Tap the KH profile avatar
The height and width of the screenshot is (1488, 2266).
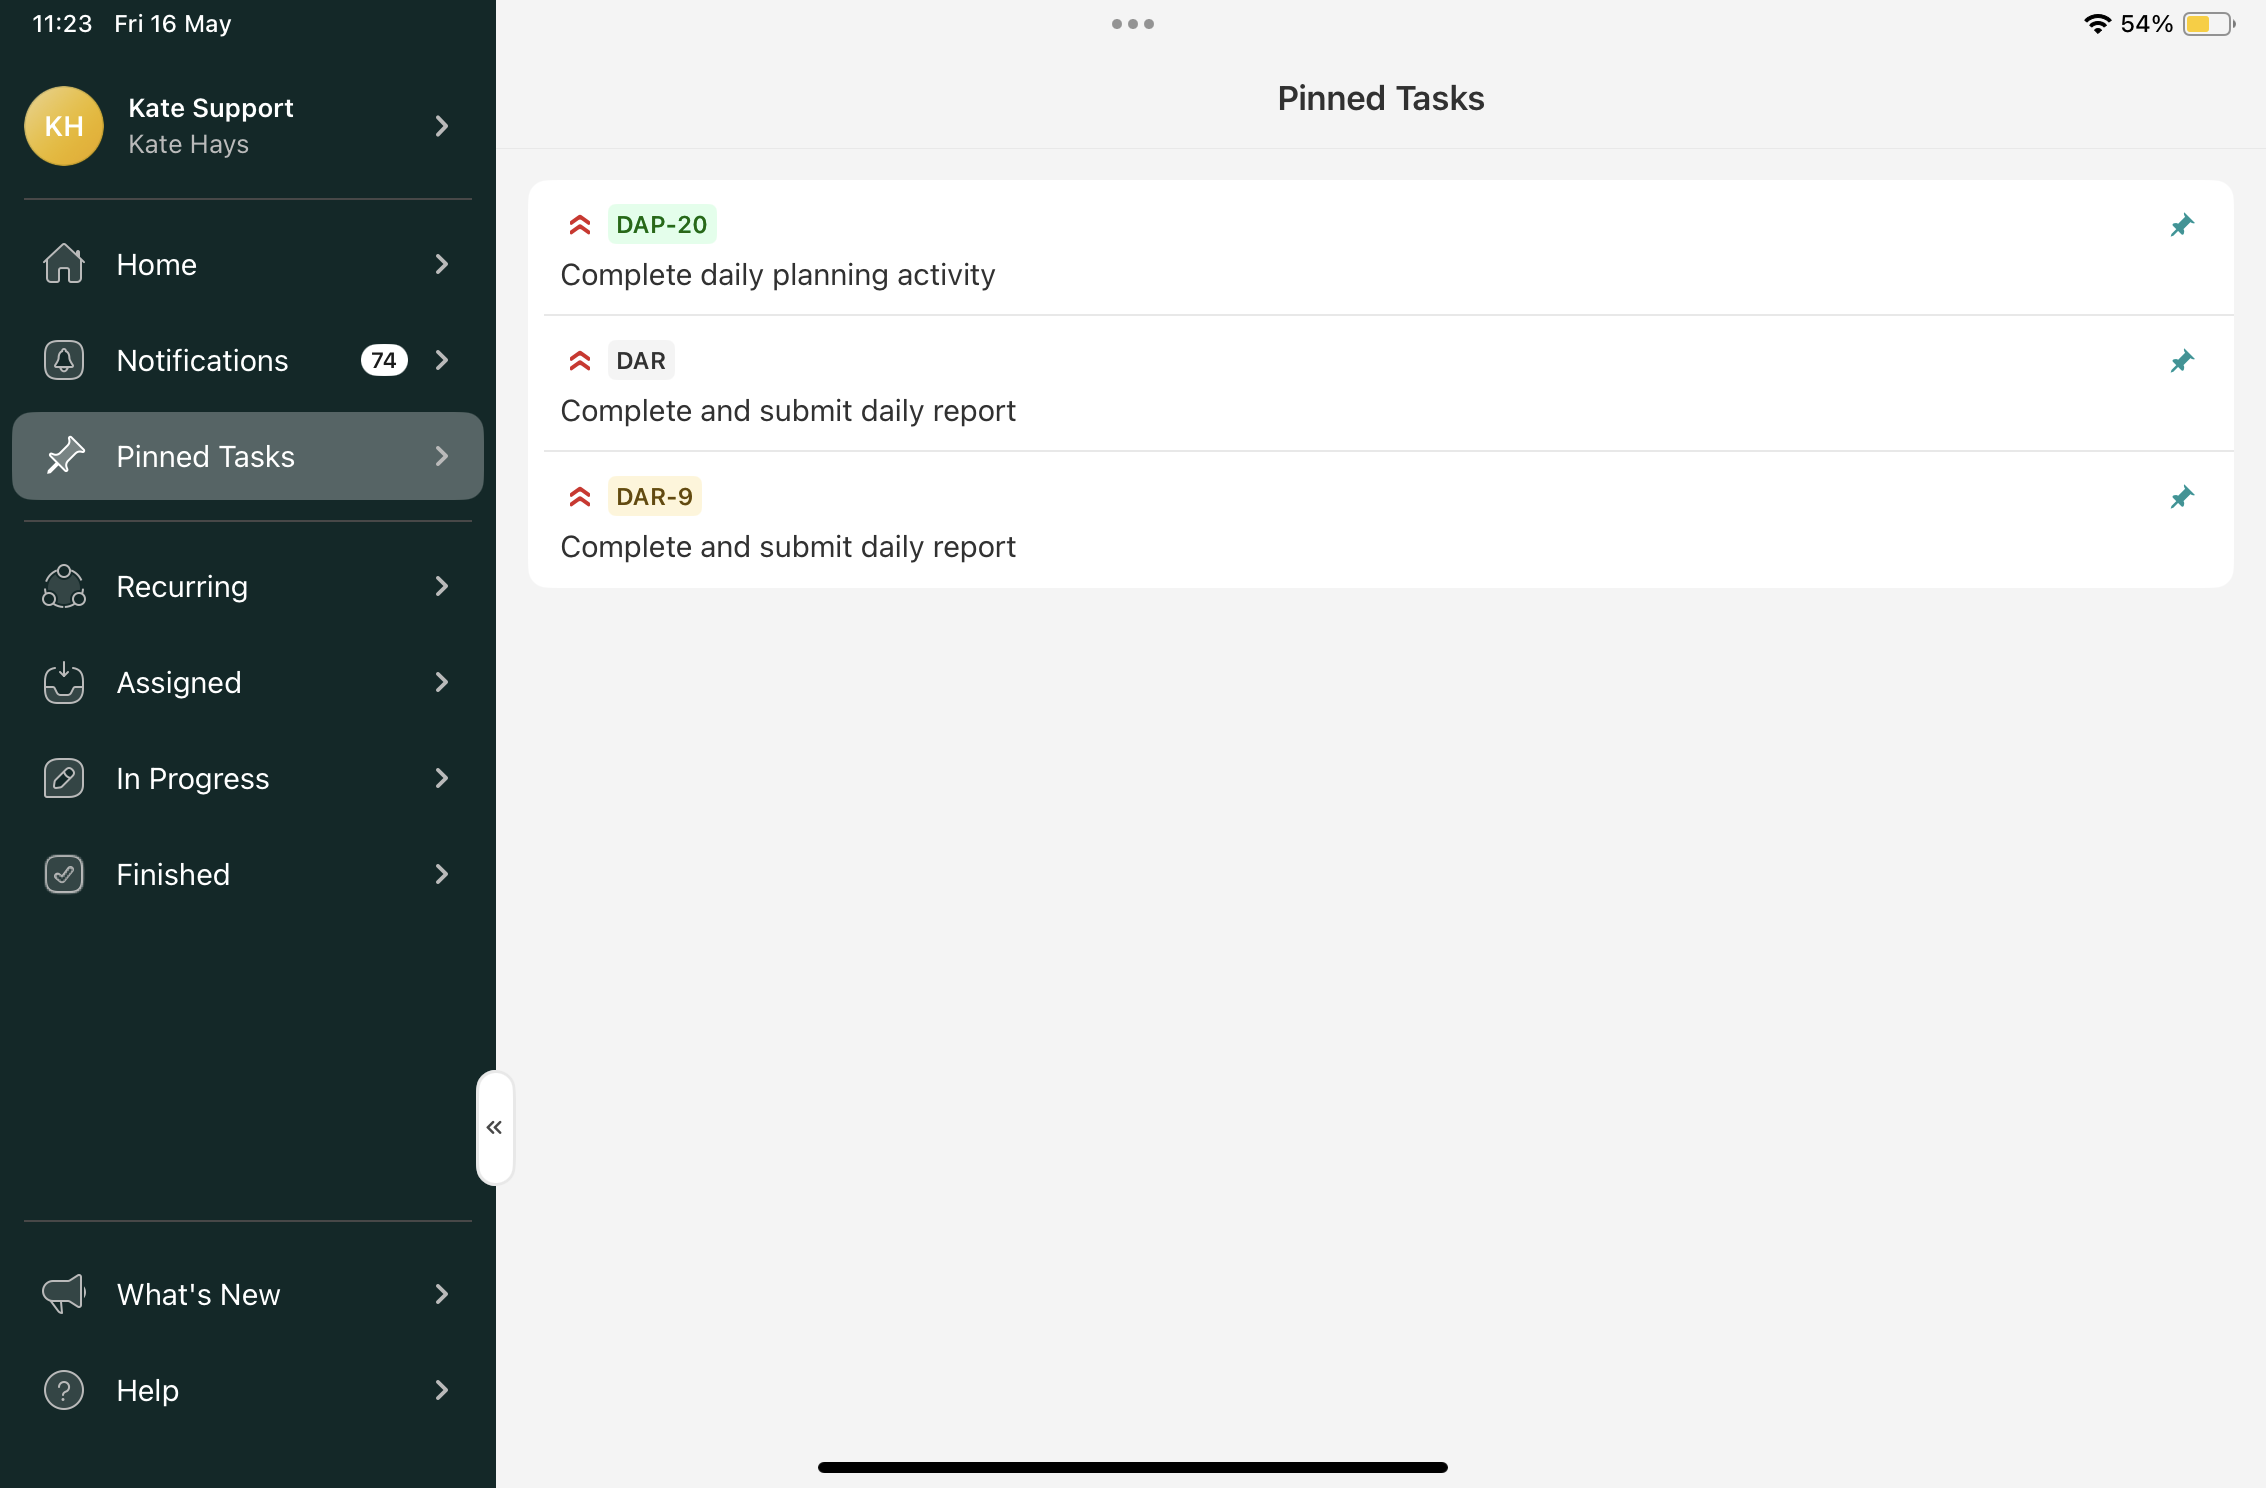click(64, 126)
